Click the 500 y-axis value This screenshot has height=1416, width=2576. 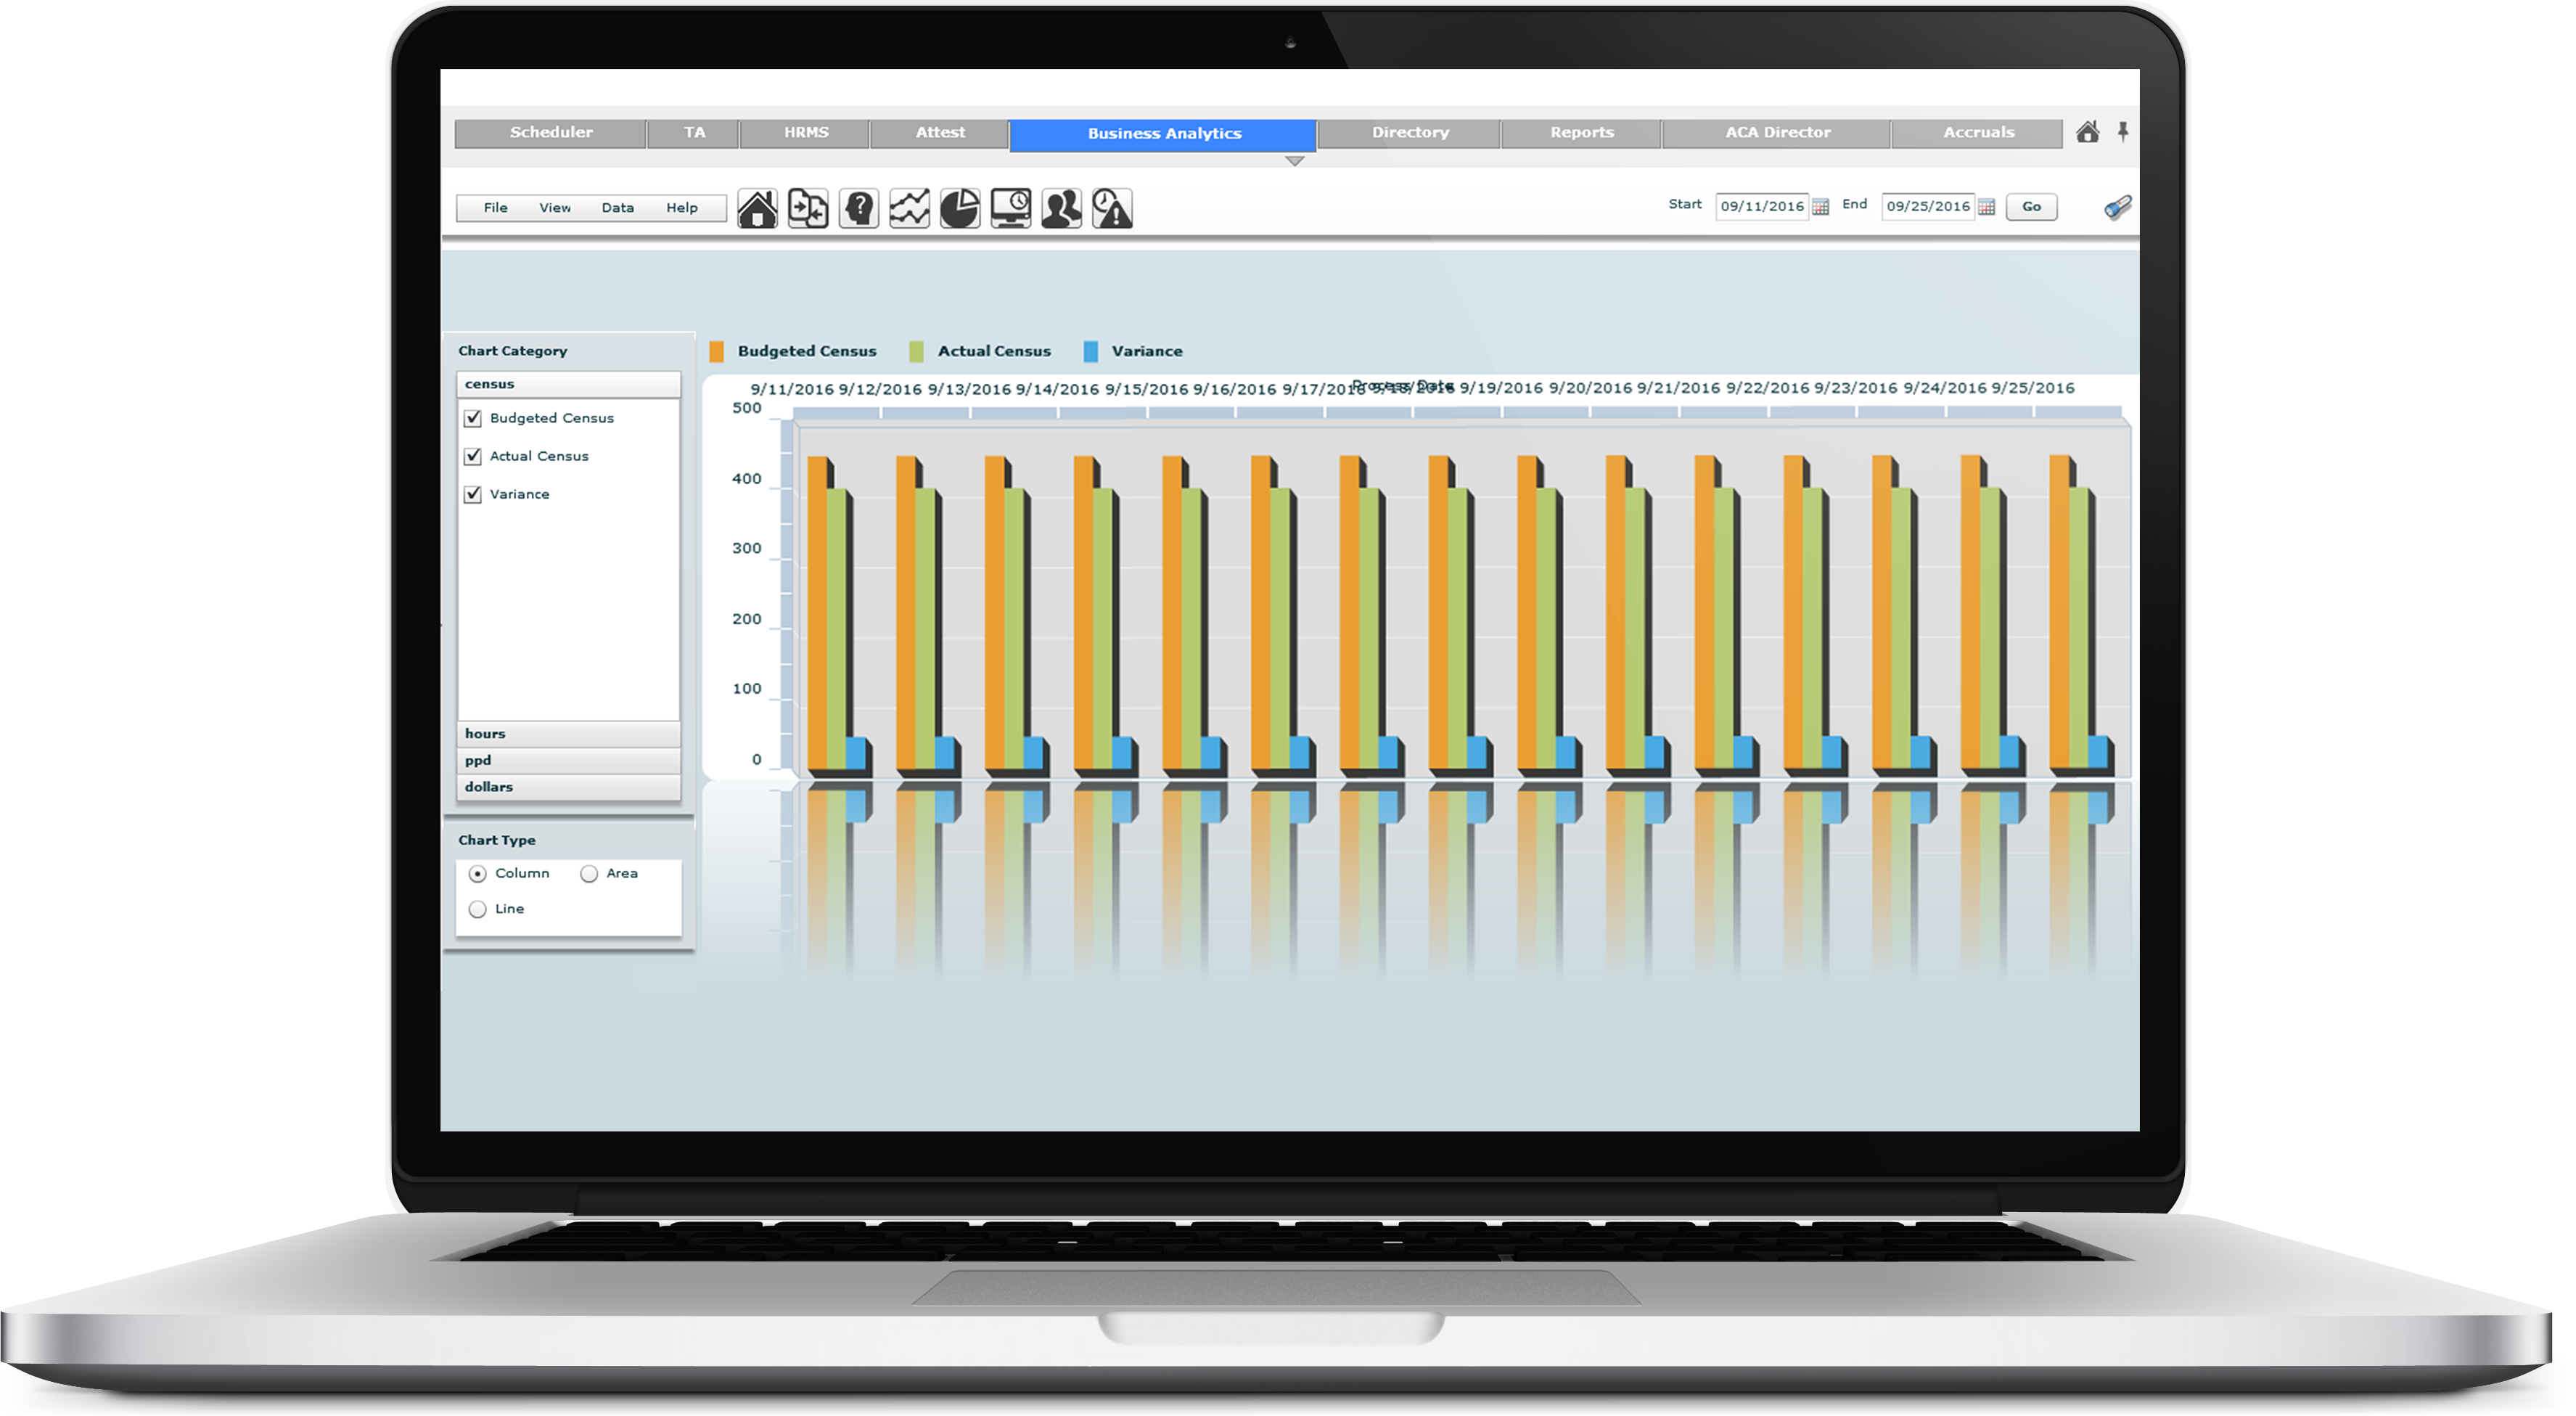tap(747, 409)
